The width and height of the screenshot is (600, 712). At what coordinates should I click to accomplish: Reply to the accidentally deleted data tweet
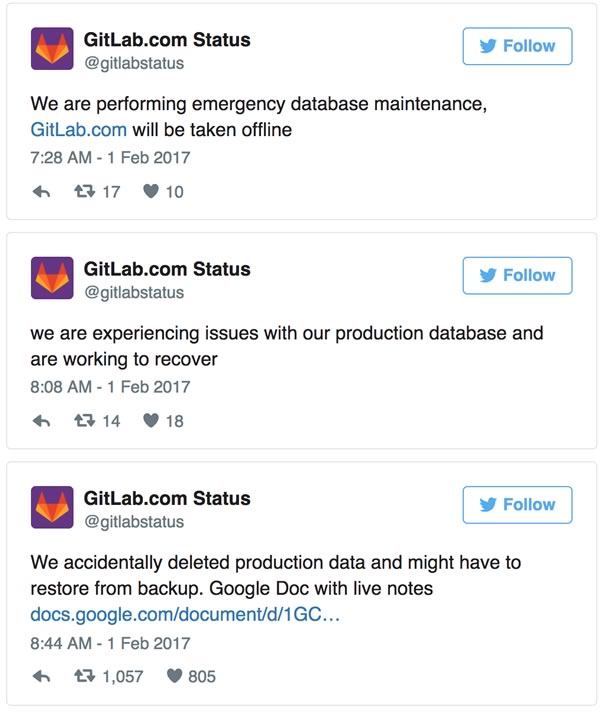tap(42, 677)
